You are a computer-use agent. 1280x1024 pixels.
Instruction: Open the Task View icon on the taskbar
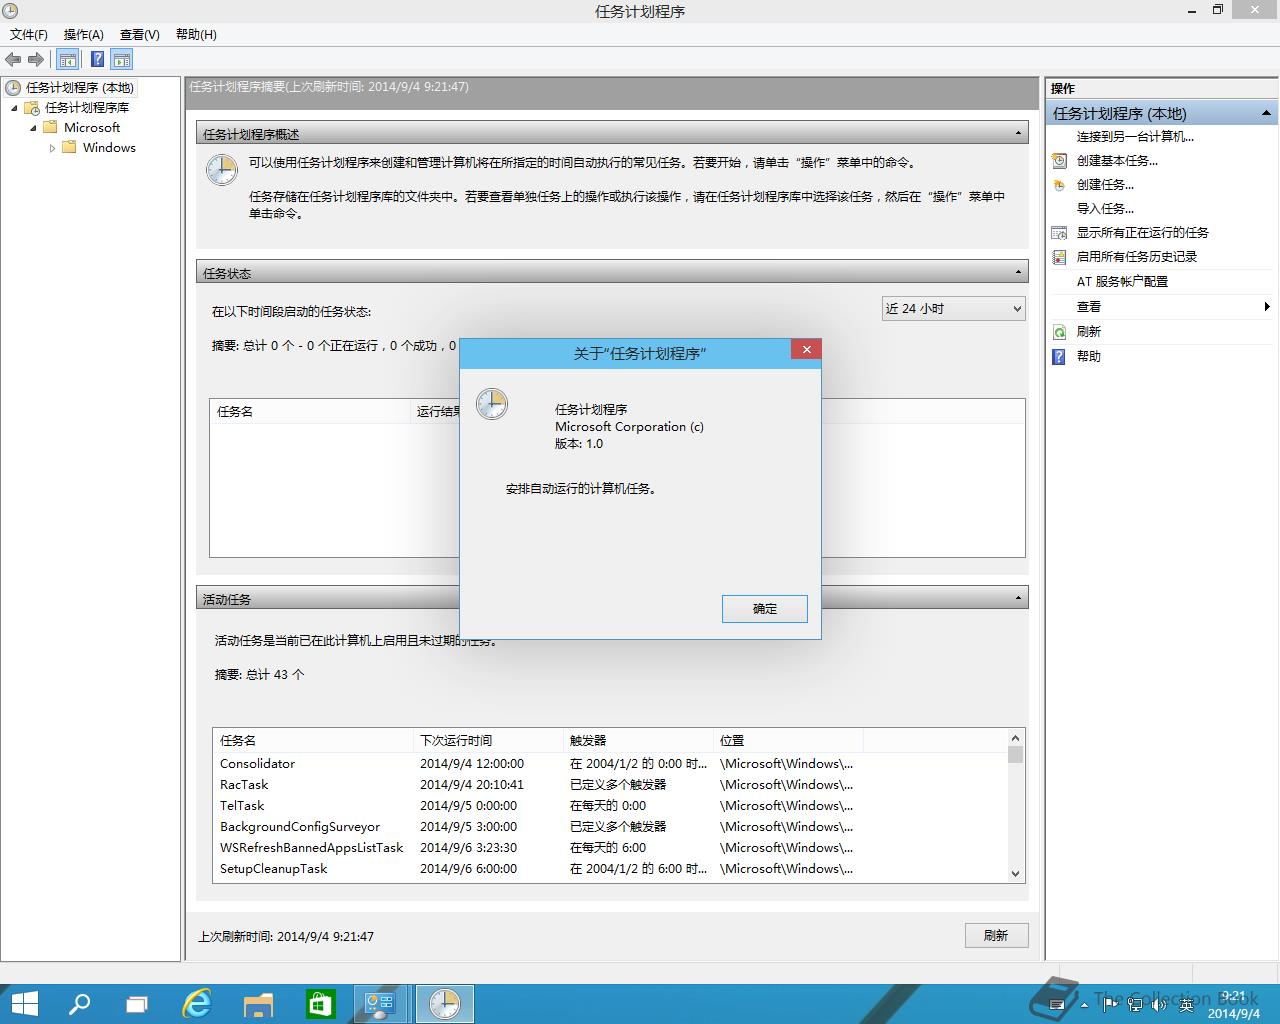point(137,1004)
